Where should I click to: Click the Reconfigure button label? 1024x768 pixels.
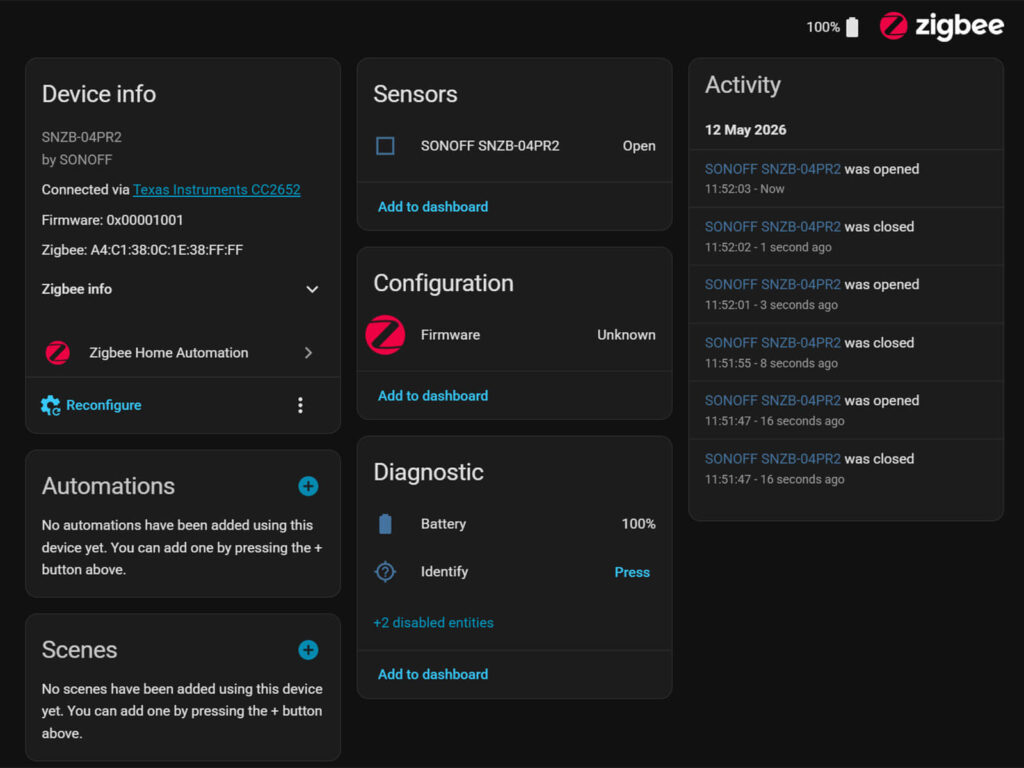(104, 405)
